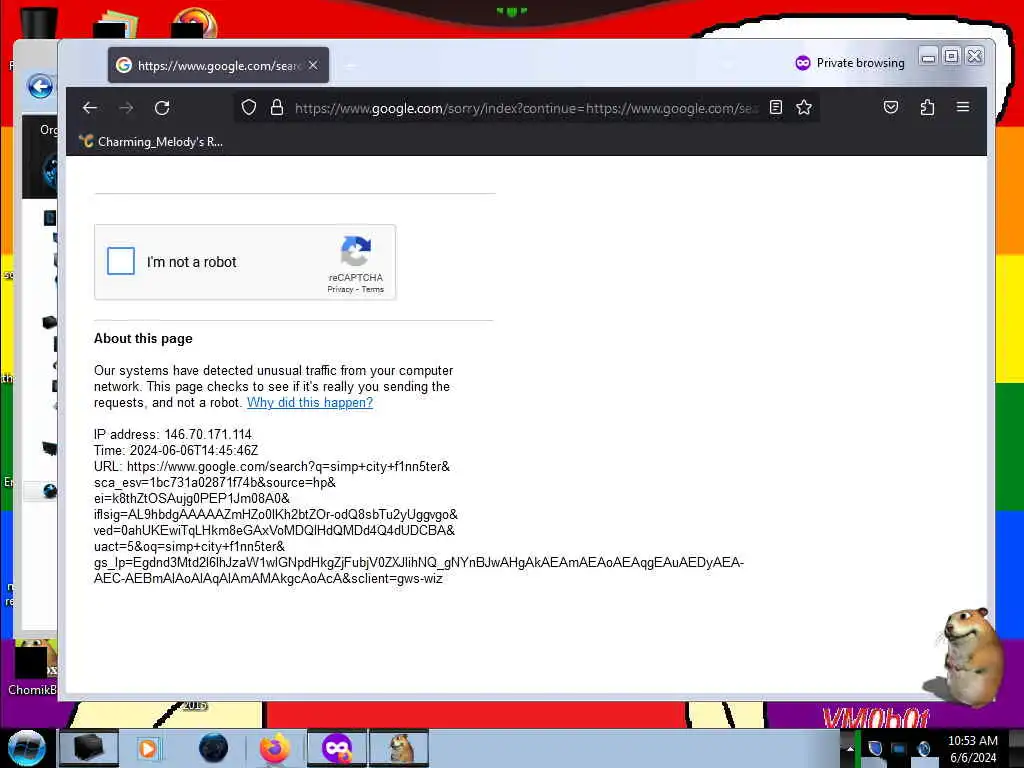Open the Why did this happen? link
Screen dimensions: 1024x768
pyautogui.click(x=310, y=403)
